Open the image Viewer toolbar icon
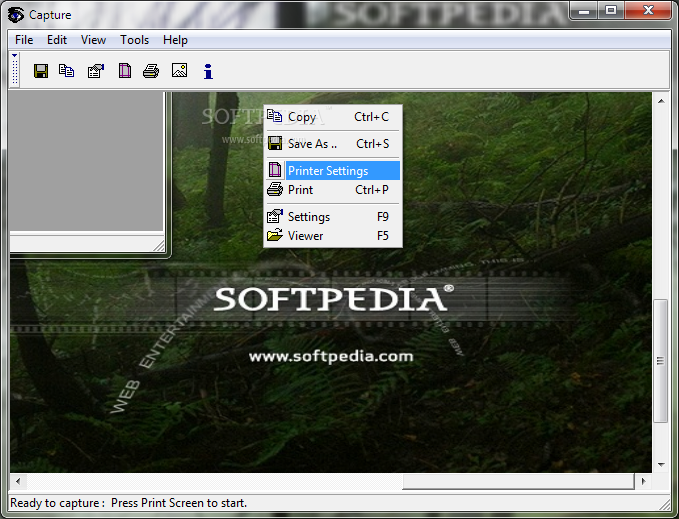Viewport: 679px width, 519px height. point(179,70)
